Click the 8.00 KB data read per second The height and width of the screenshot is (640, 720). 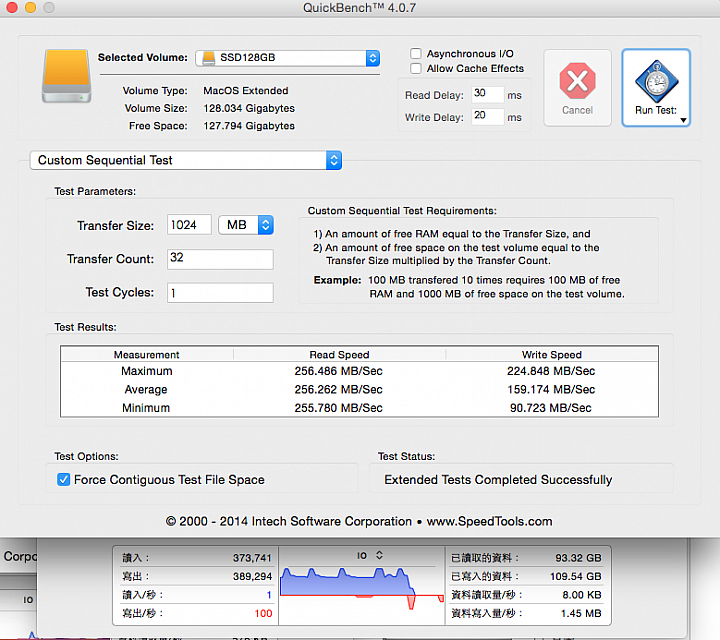click(582, 595)
